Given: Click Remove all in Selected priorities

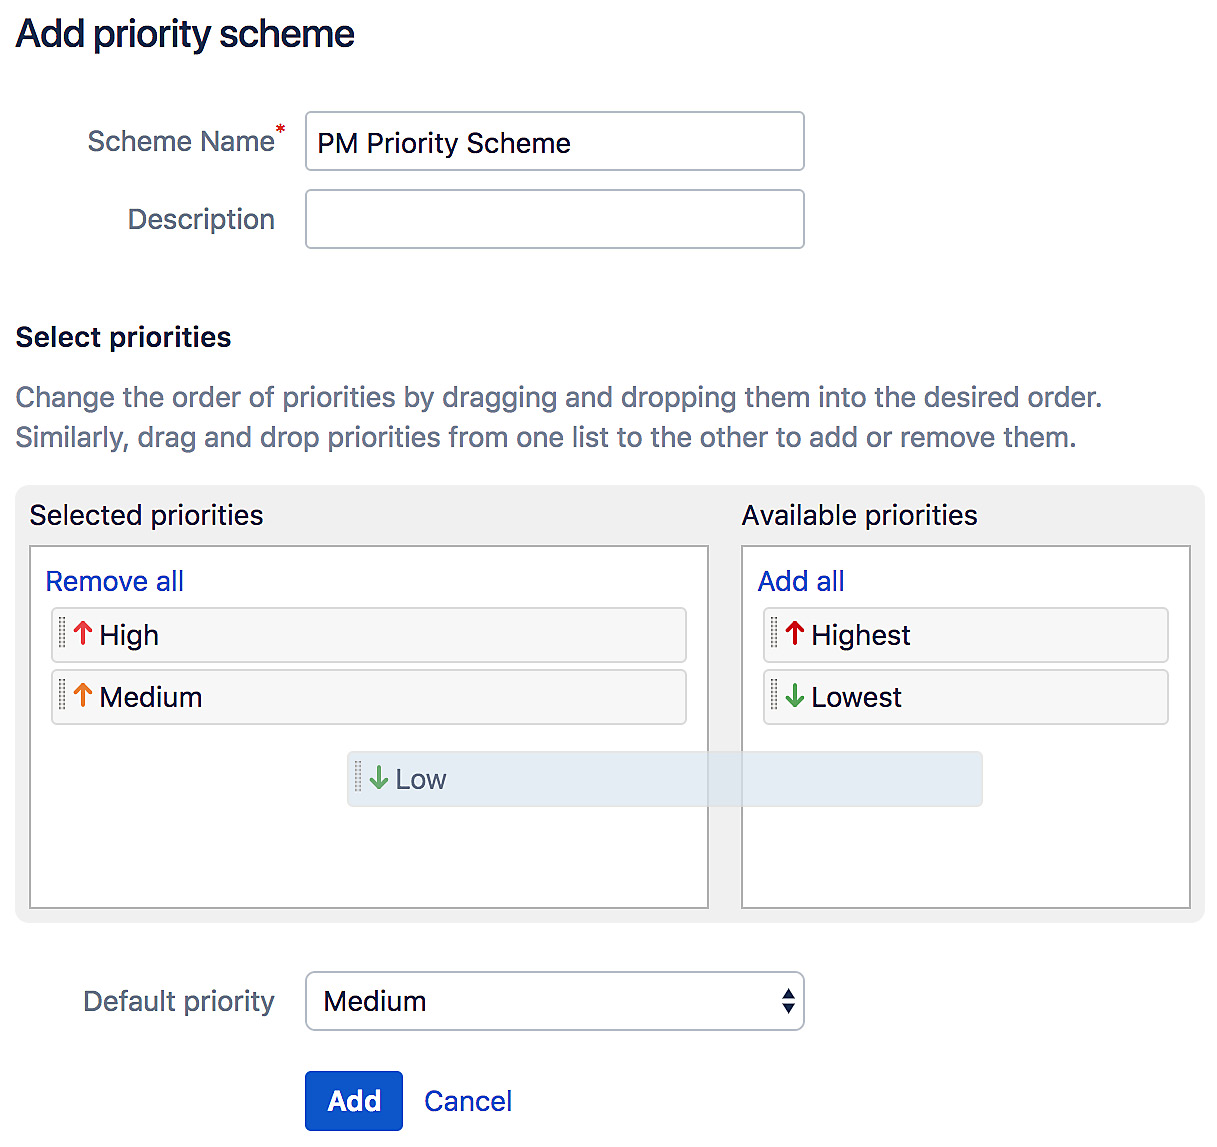Looking at the screenshot, I should pyautogui.click(x=114, y=581).
